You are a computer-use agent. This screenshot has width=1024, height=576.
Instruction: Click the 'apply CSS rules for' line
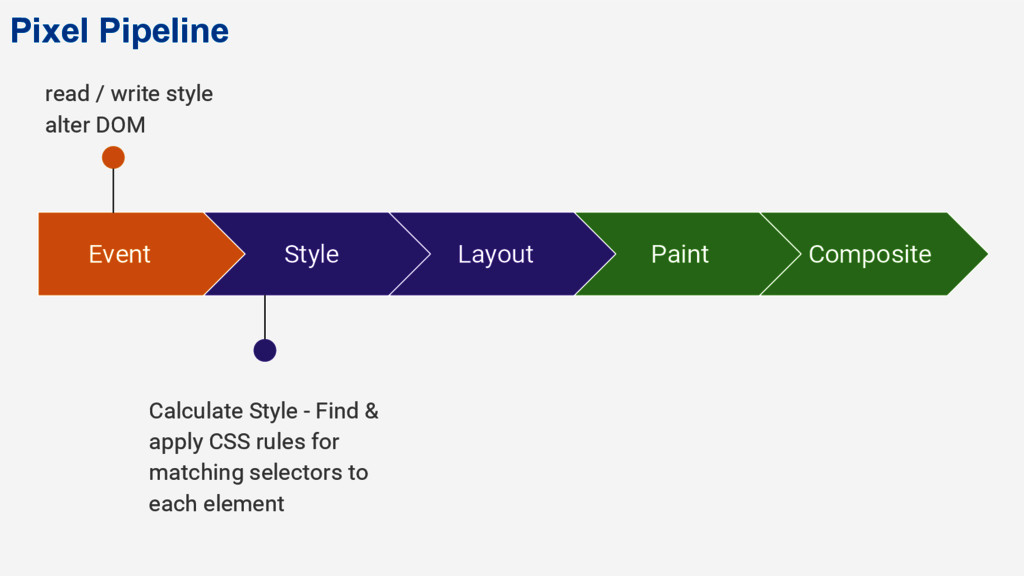click(x=244, y=442)
